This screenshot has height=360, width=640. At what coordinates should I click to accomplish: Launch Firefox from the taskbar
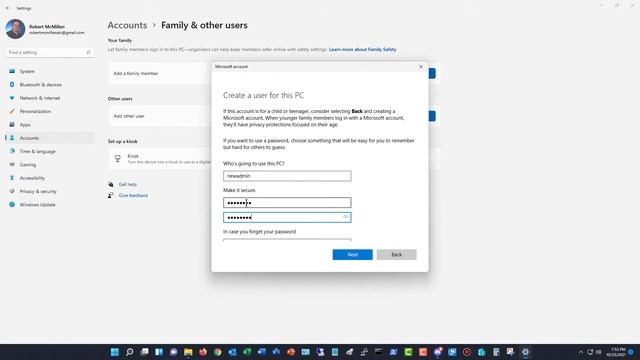click(x=203, y=352)
